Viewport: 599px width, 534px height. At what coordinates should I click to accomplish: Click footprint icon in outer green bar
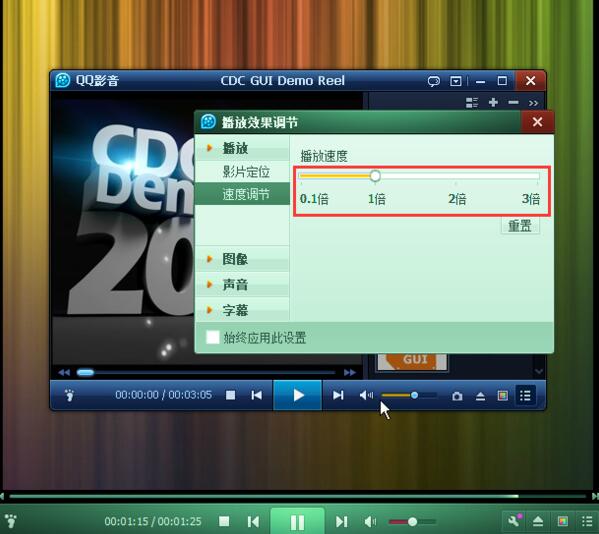[11, 520]
